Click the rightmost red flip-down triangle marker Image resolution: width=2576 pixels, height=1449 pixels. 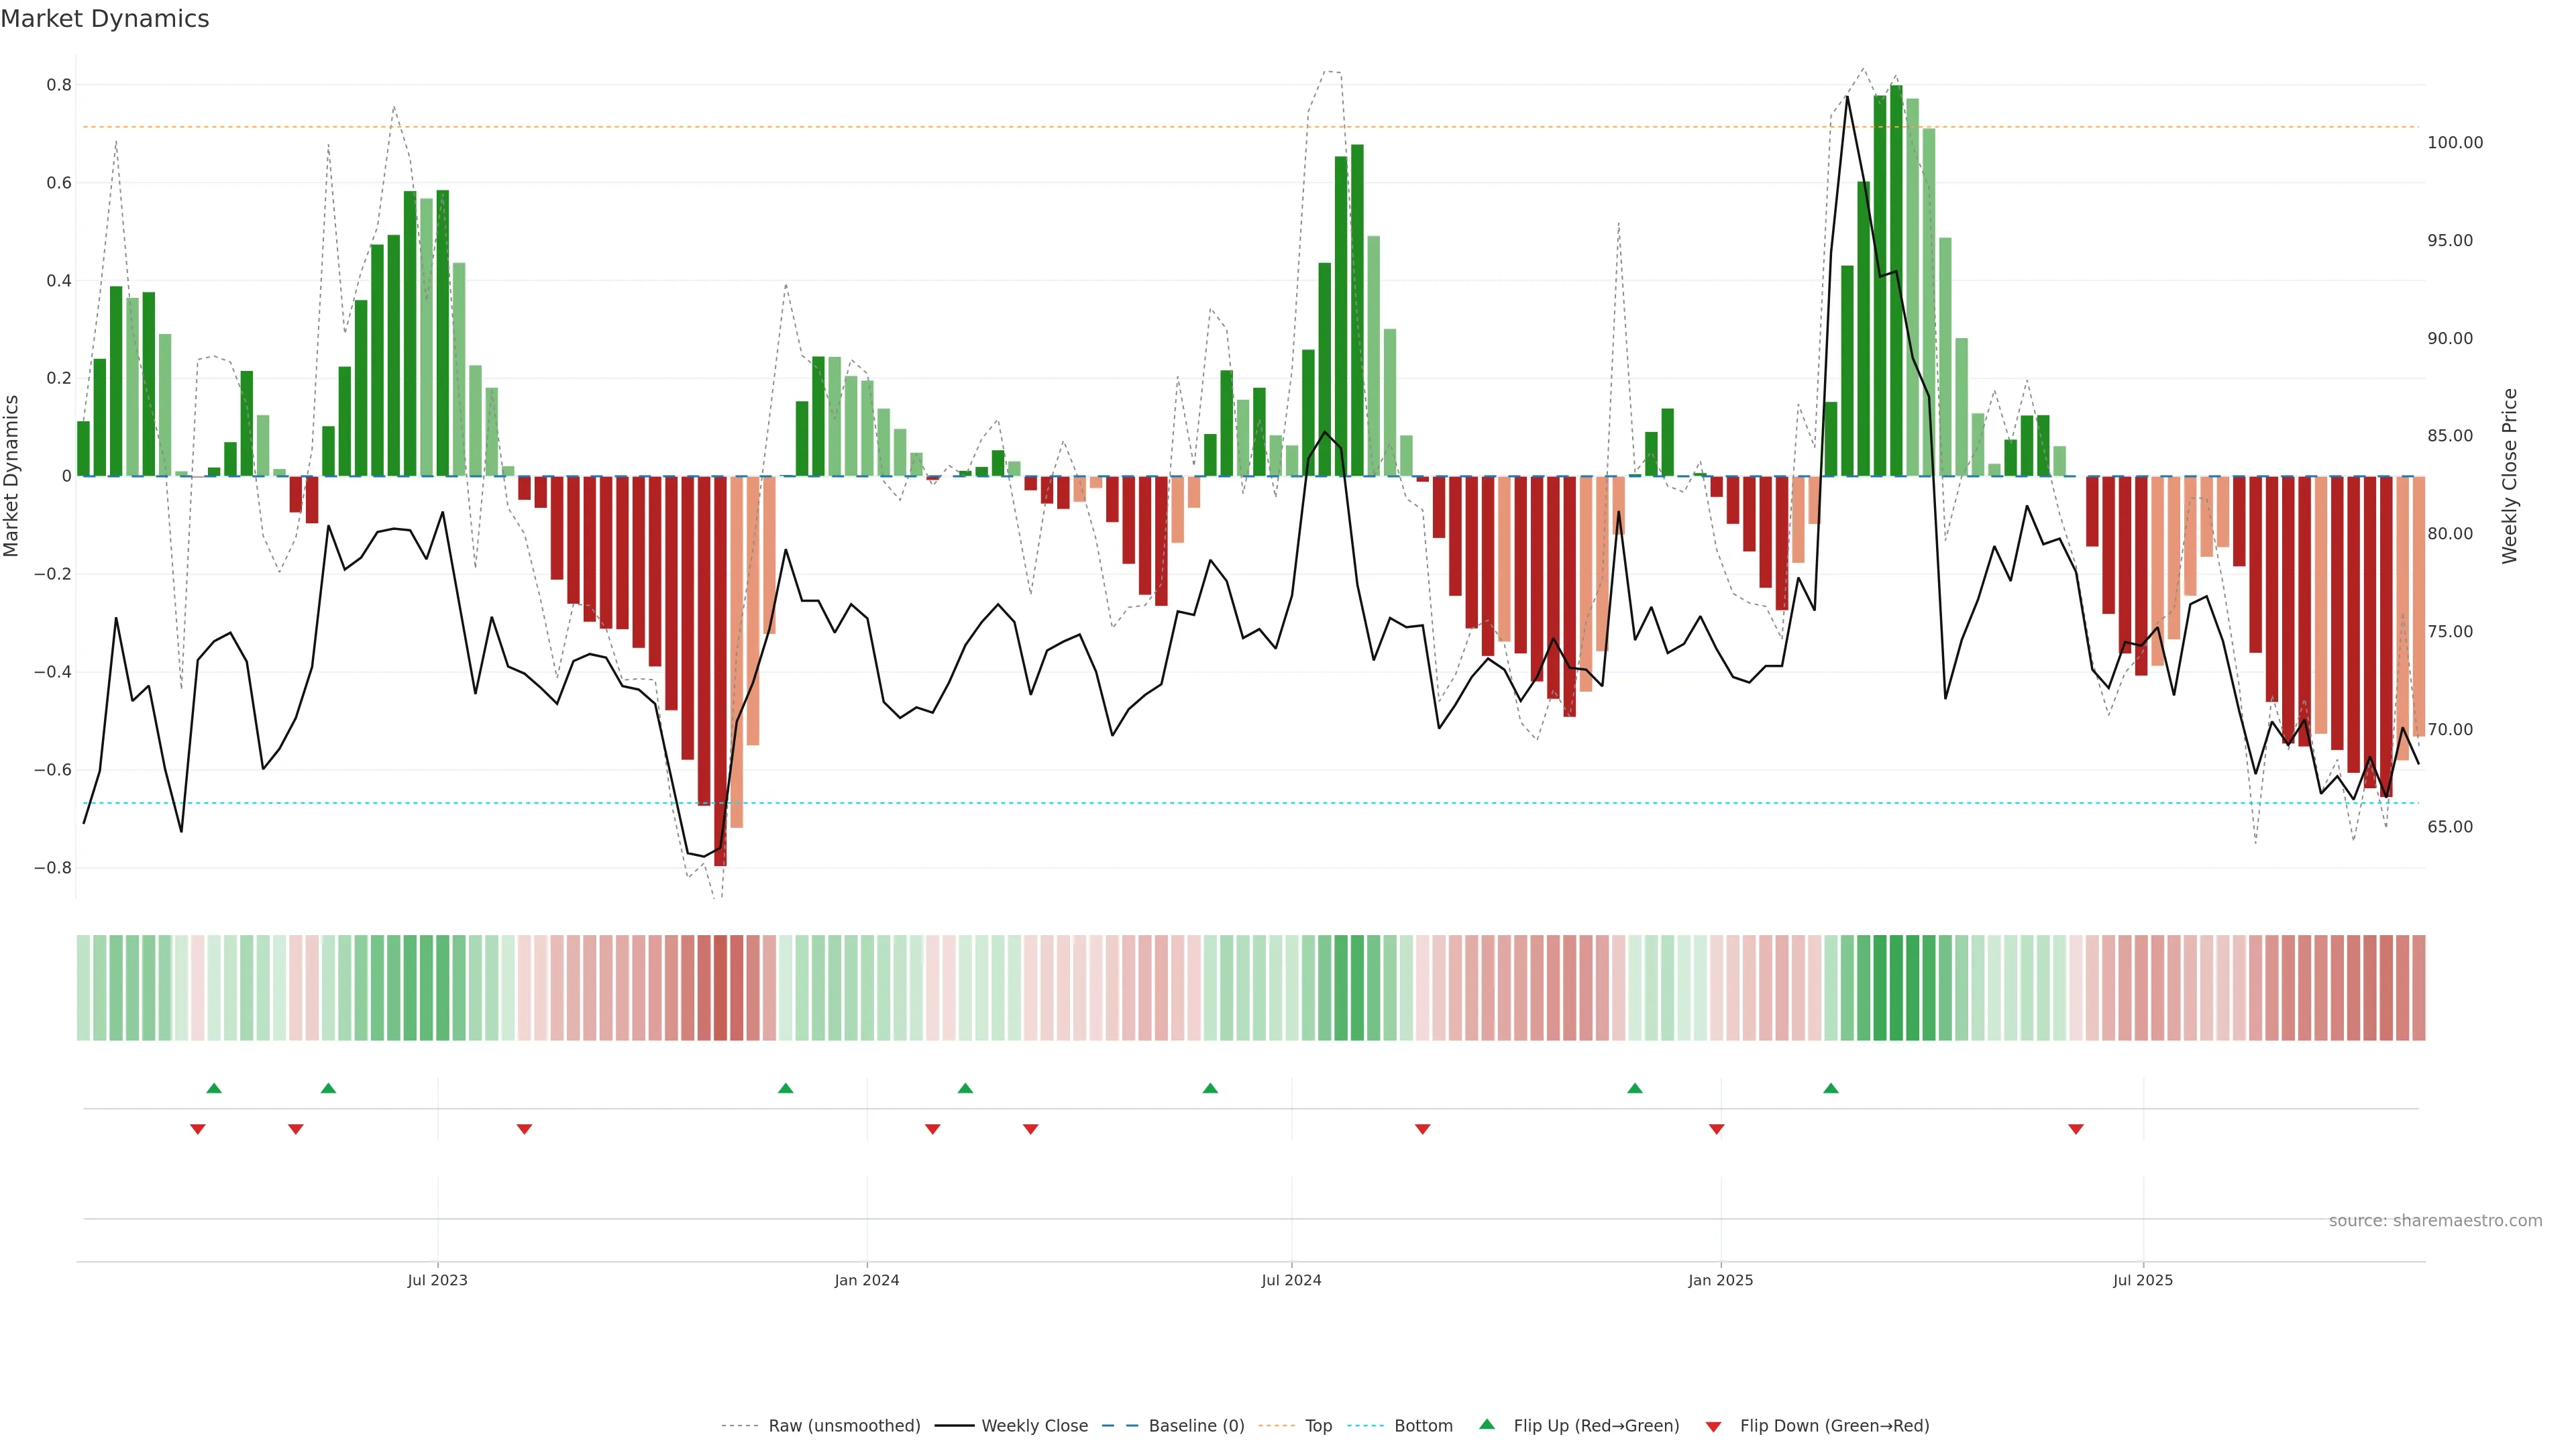(2076, 1129)
